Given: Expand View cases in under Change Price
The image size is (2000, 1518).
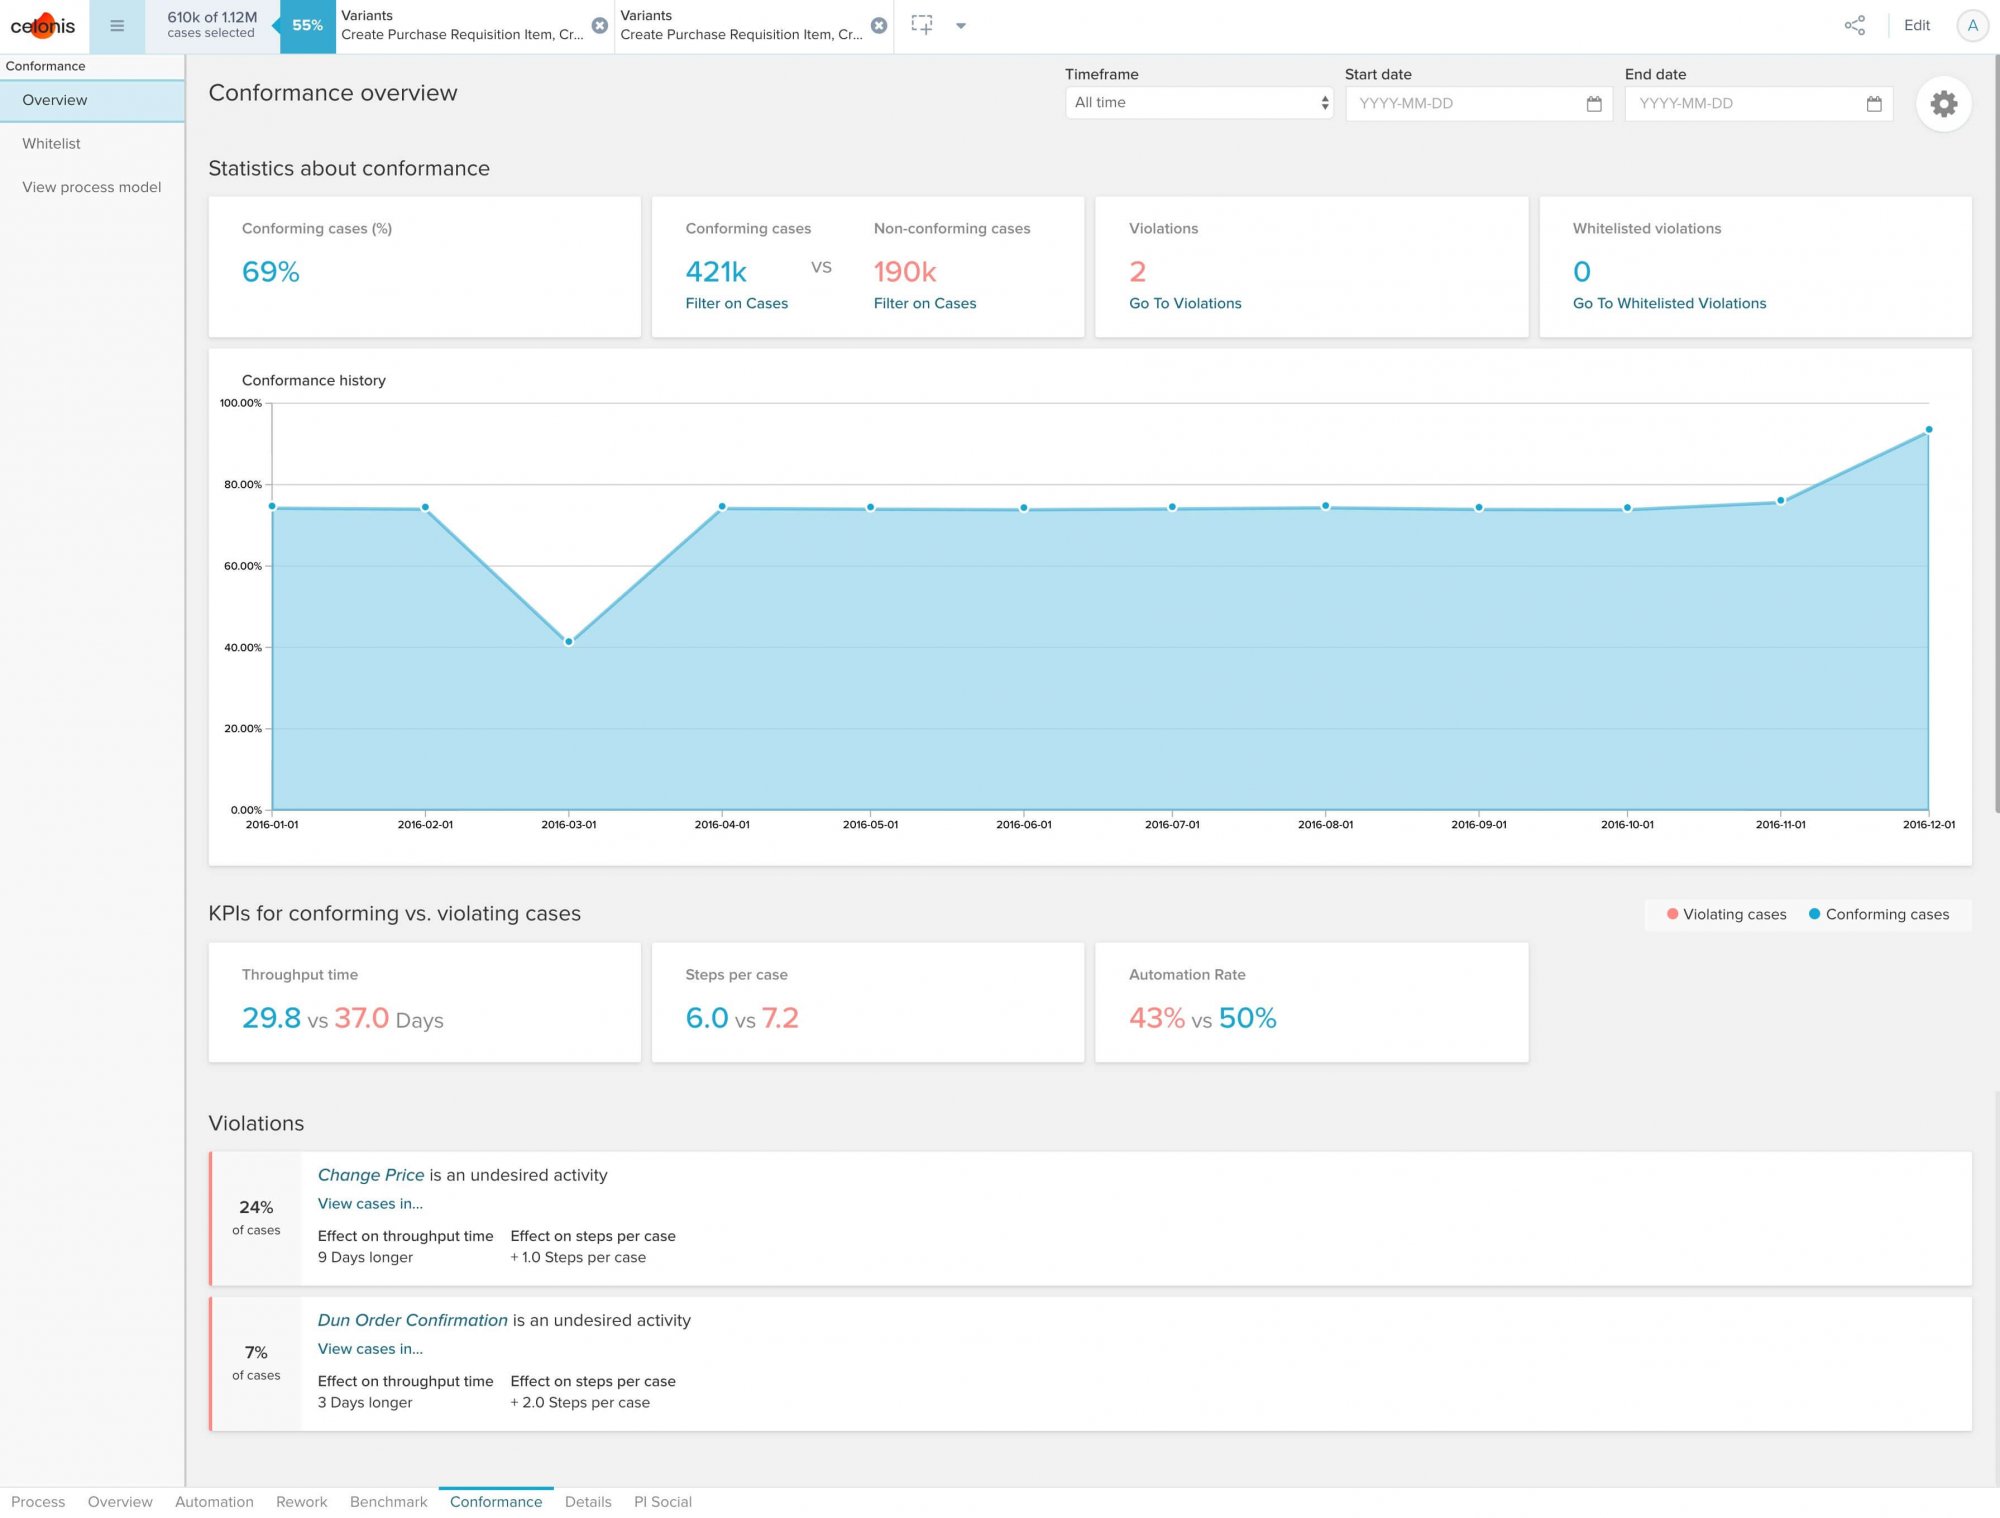Looking at the screenshot, I should [370, 1204].
